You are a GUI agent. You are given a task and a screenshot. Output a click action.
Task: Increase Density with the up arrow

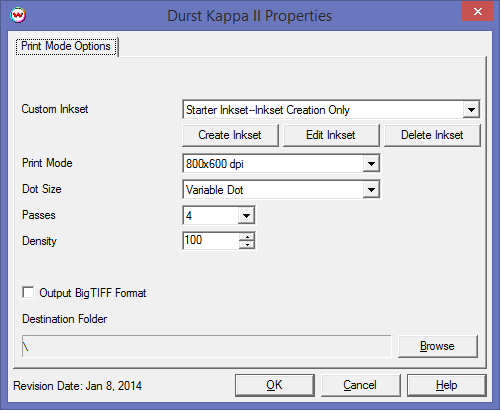click(x=247, y=236)
